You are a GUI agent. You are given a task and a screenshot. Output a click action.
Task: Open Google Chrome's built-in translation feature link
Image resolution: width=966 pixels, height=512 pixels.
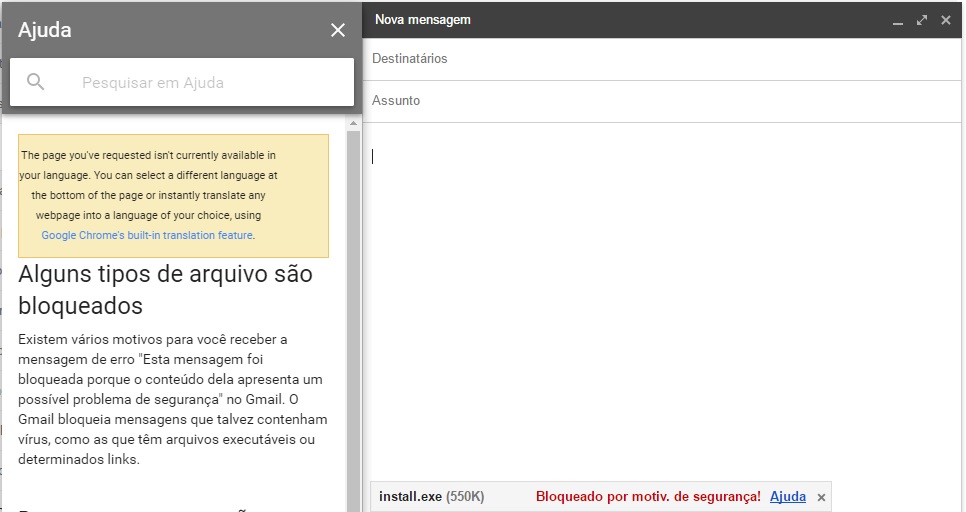147,236
